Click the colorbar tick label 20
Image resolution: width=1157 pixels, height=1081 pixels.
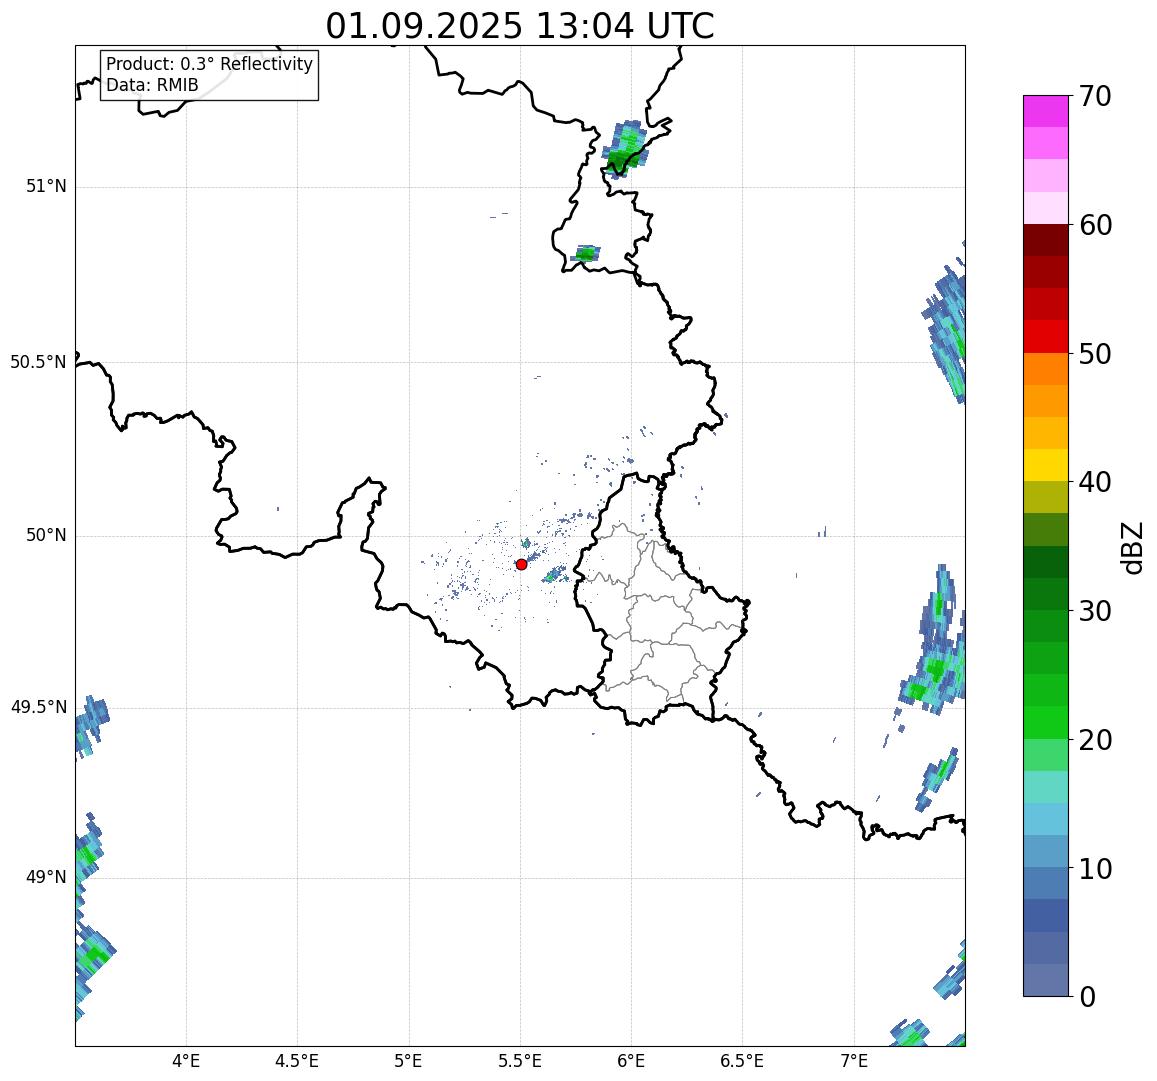[1095, 740]
